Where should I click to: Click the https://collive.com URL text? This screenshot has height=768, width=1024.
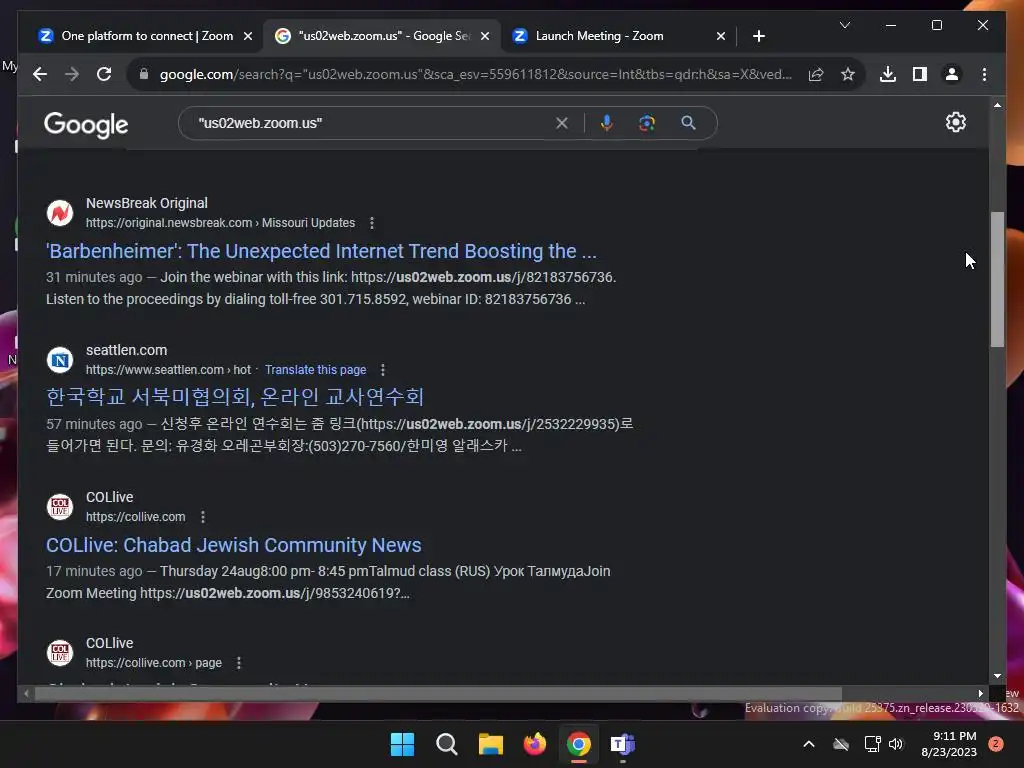pyautogui.click(x=136, y=517)
